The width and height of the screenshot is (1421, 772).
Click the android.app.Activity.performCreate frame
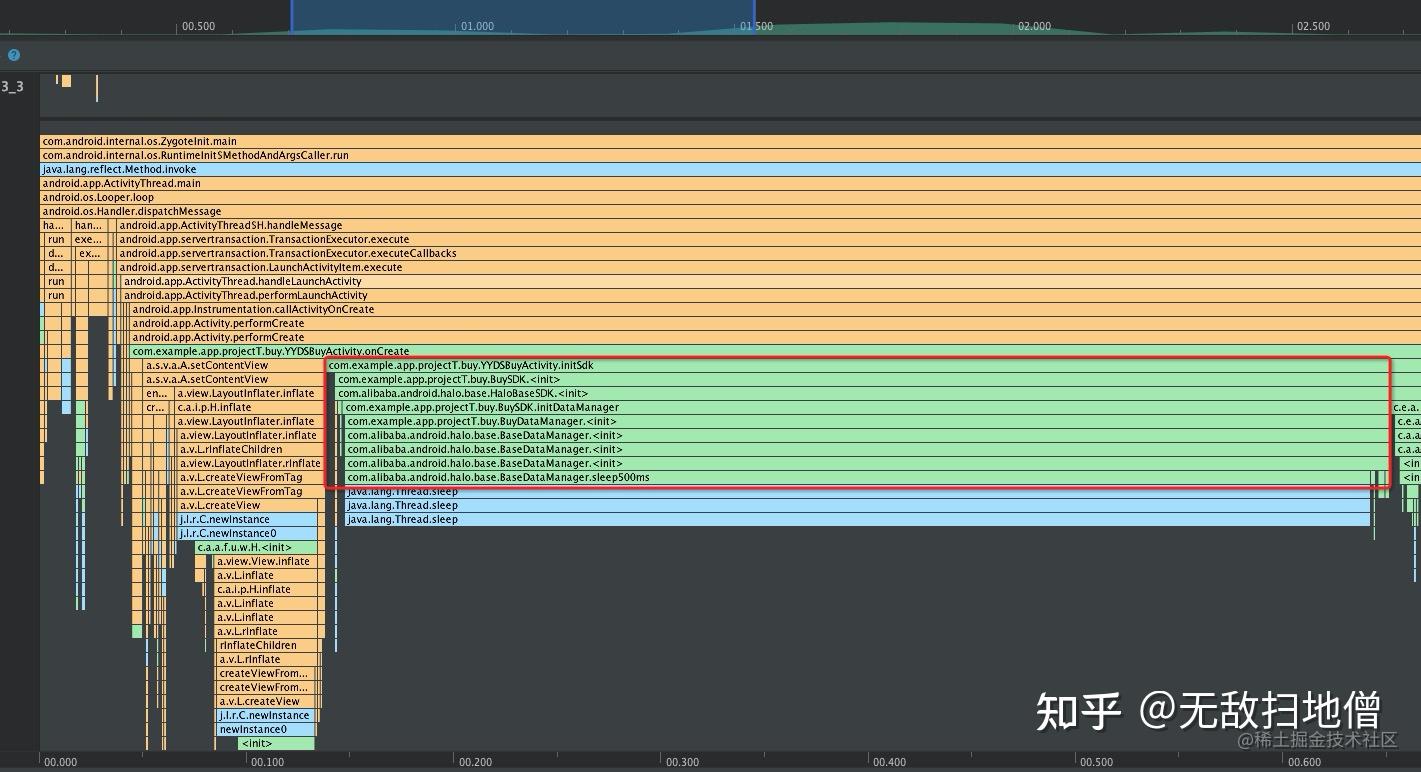[250, 323]
